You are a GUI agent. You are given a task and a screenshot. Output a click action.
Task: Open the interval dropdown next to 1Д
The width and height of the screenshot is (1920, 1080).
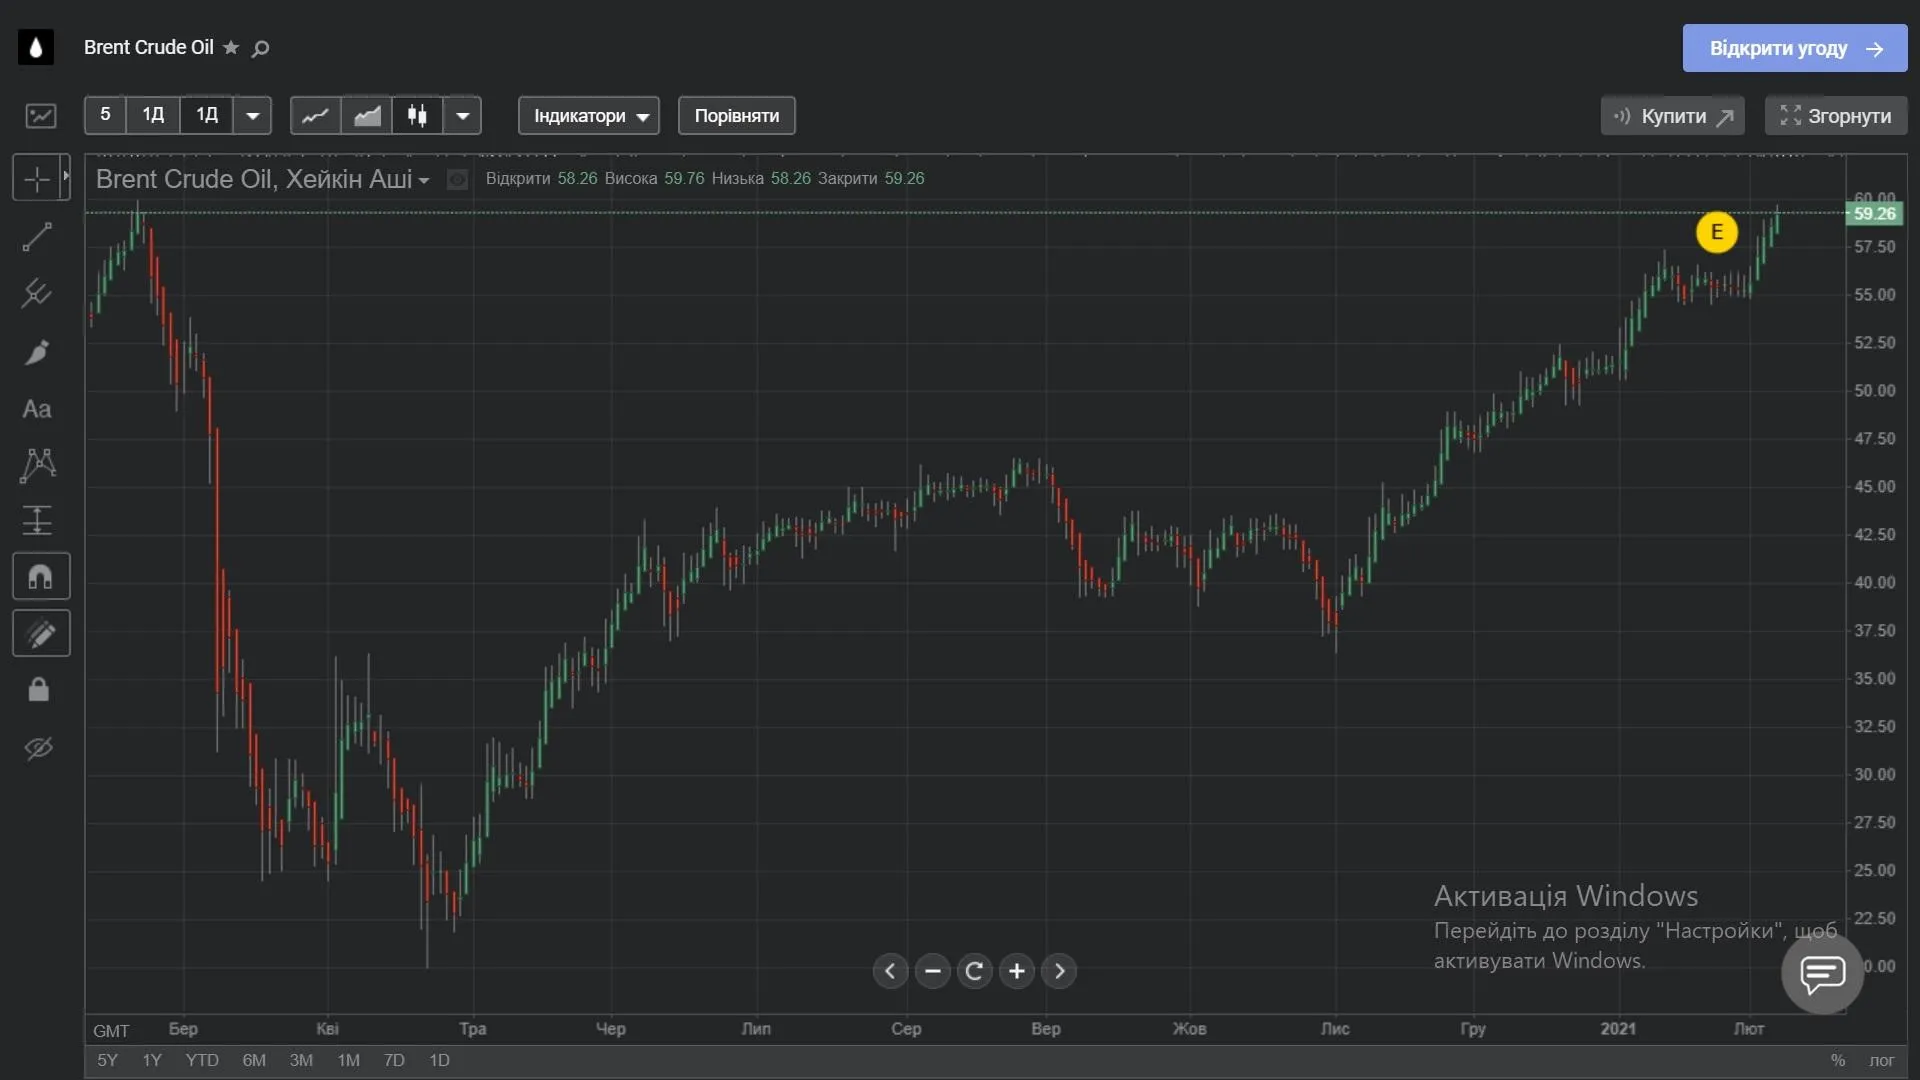point(252,115)
